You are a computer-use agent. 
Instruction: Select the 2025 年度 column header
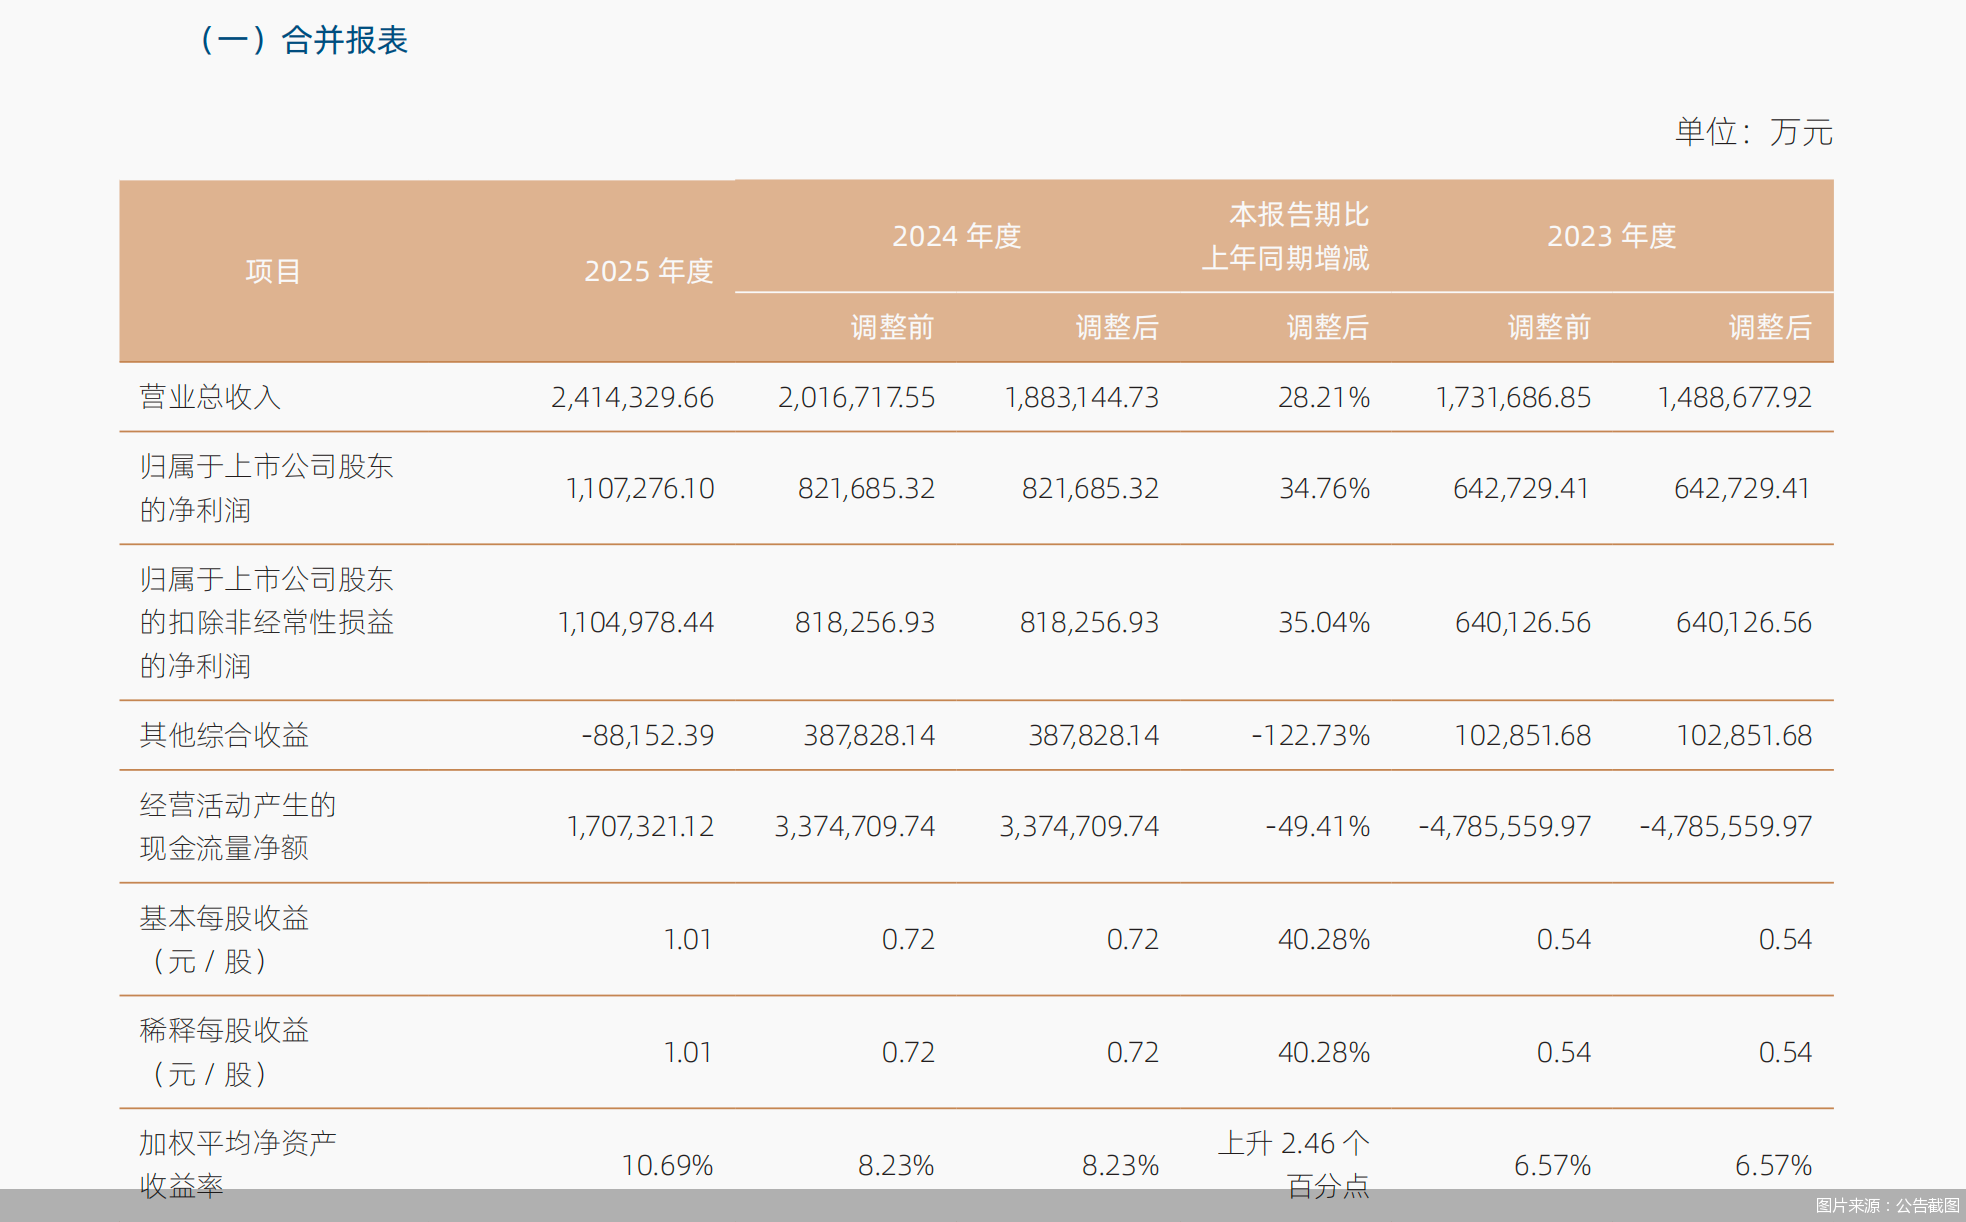point(648,271)
